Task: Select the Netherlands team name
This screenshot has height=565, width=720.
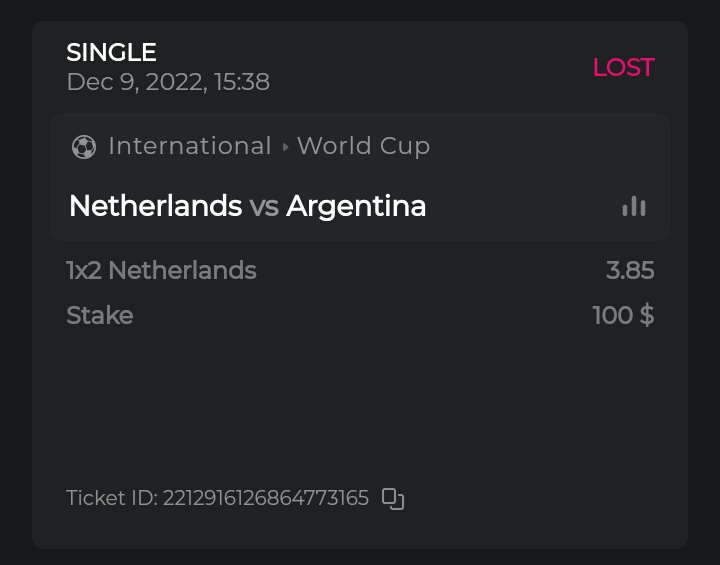Action: (155, 206)
